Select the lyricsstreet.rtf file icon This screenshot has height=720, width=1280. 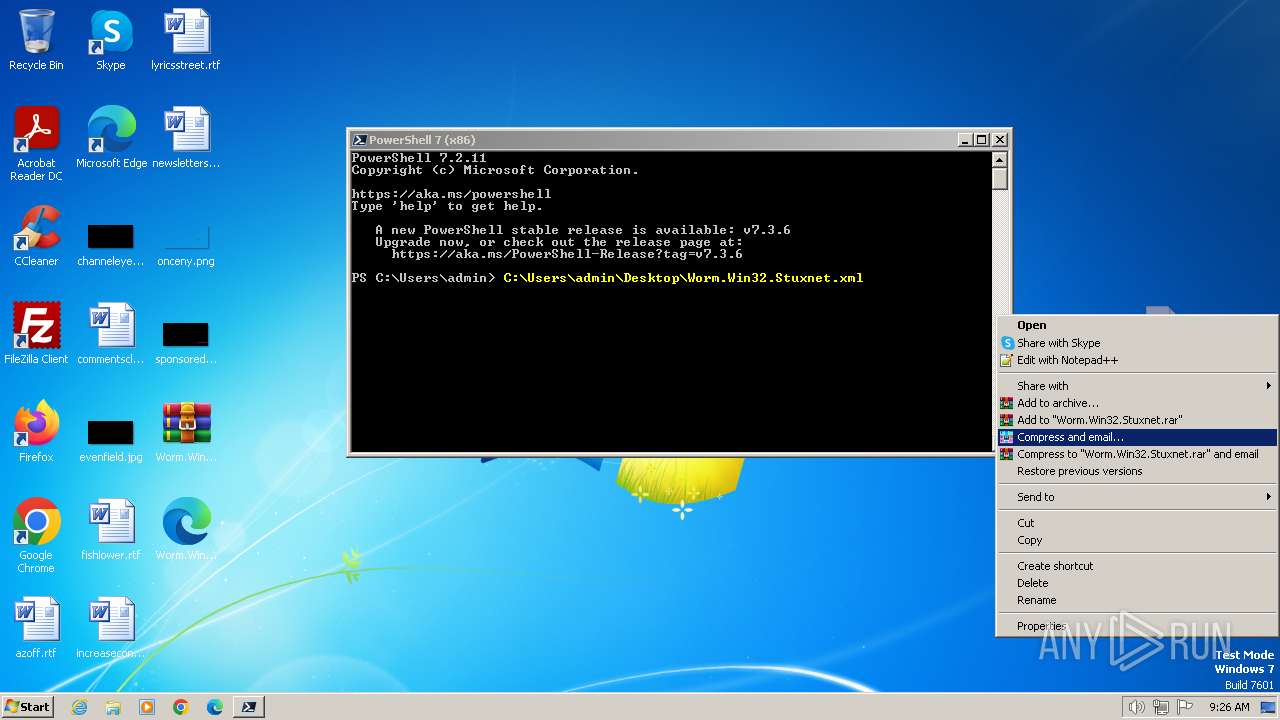[185, 40]
